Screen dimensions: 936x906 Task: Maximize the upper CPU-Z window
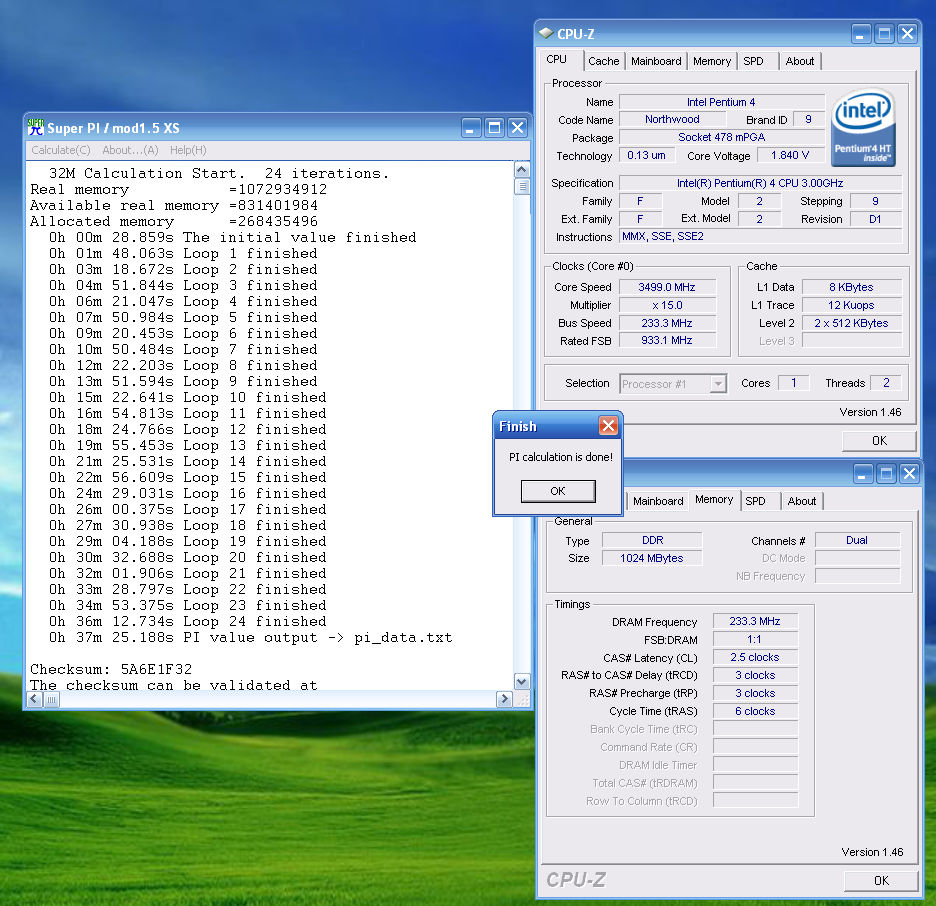click(x=884, y=33)
